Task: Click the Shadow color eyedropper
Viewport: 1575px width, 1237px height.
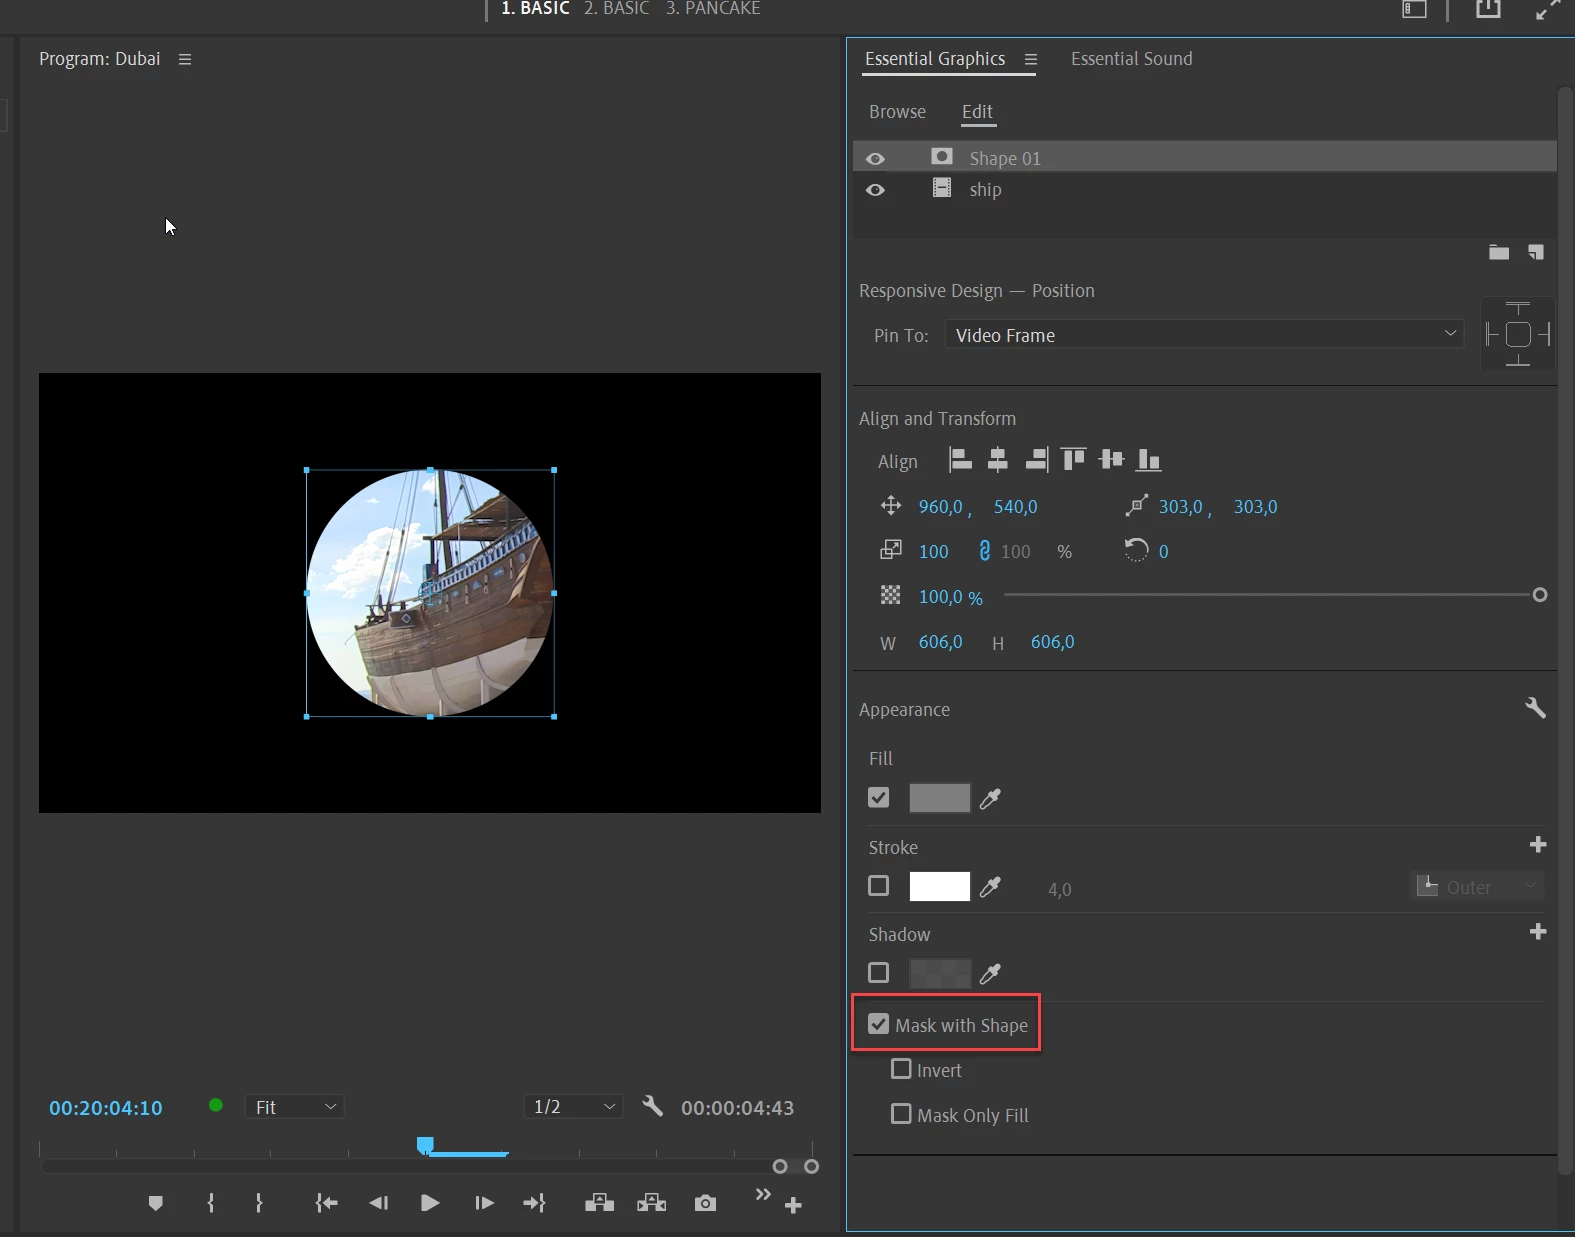Action: [x=990, y=973]
